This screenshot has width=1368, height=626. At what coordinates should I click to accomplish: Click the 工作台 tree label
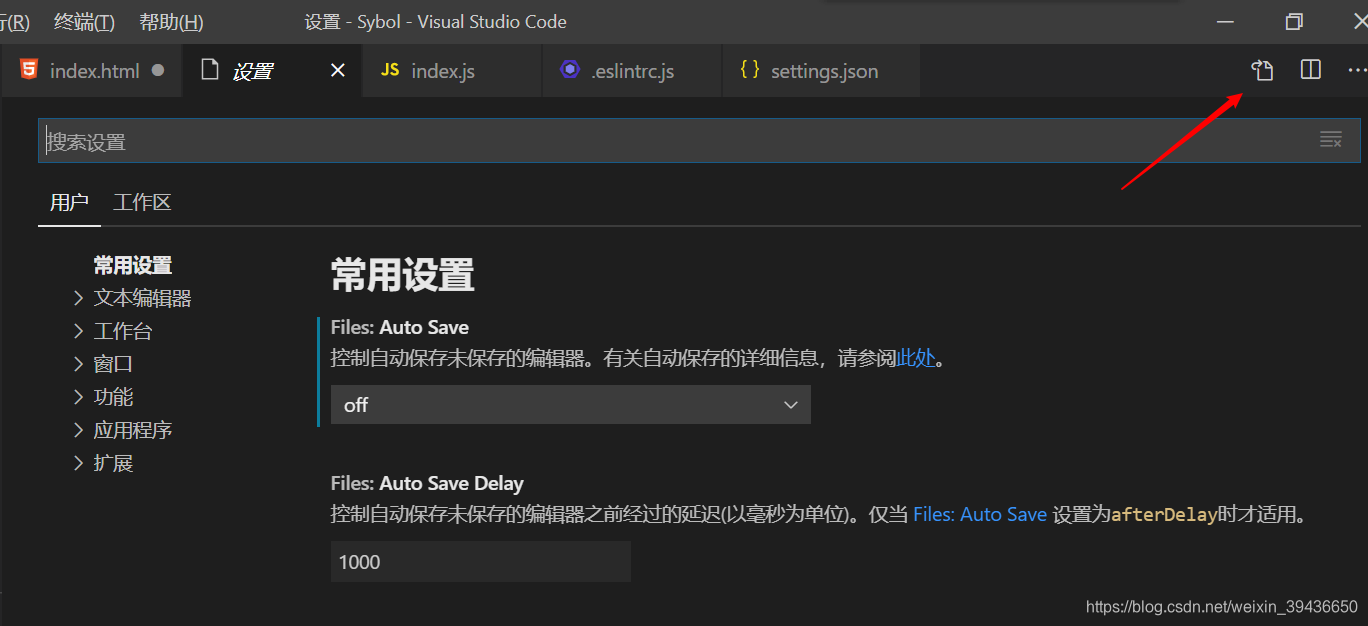pyautogui.click(x=123, y=331)
